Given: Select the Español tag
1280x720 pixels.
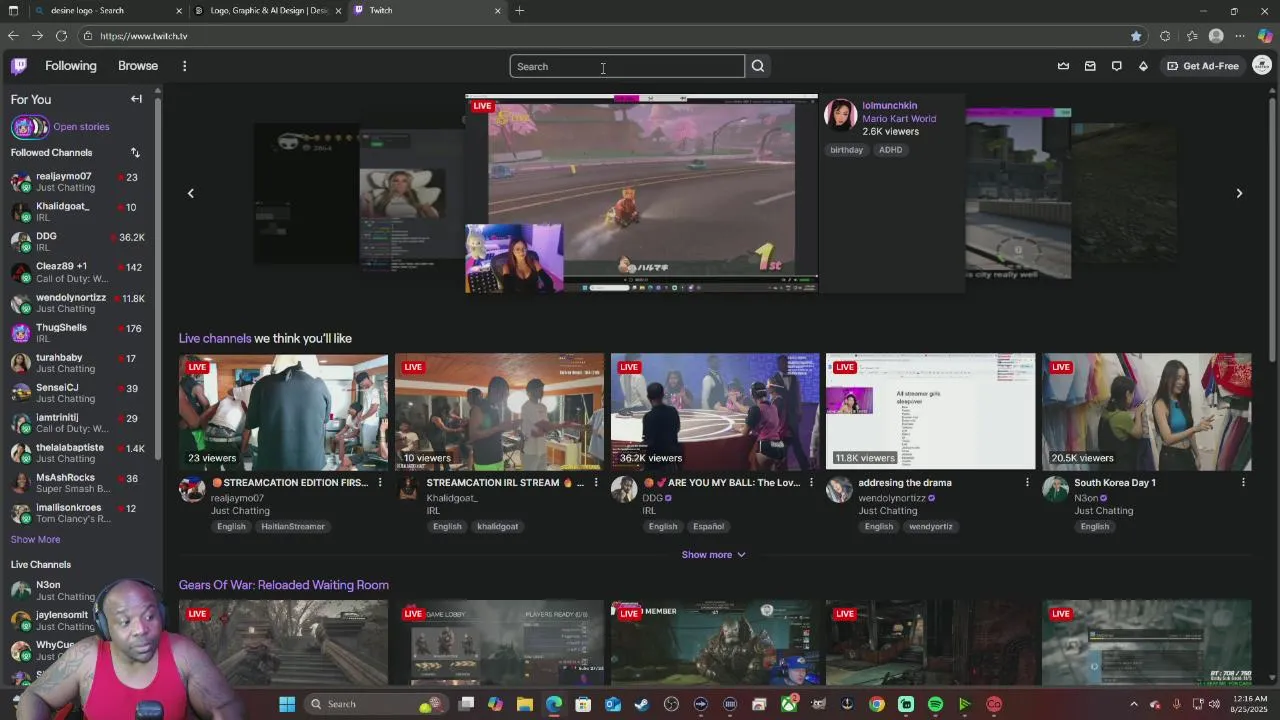Looking at the screenshot, I should [708, 527].
